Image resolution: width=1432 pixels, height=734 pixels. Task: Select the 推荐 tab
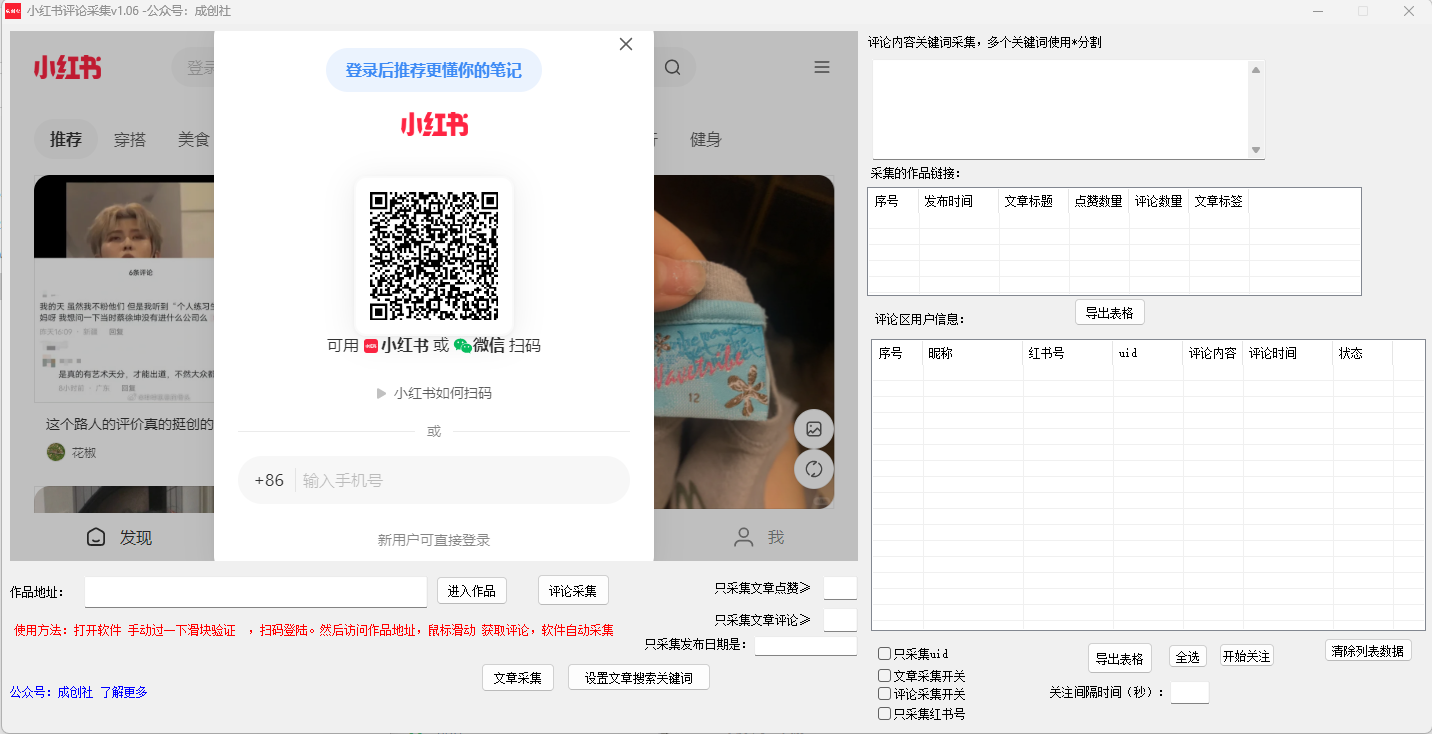66,139
